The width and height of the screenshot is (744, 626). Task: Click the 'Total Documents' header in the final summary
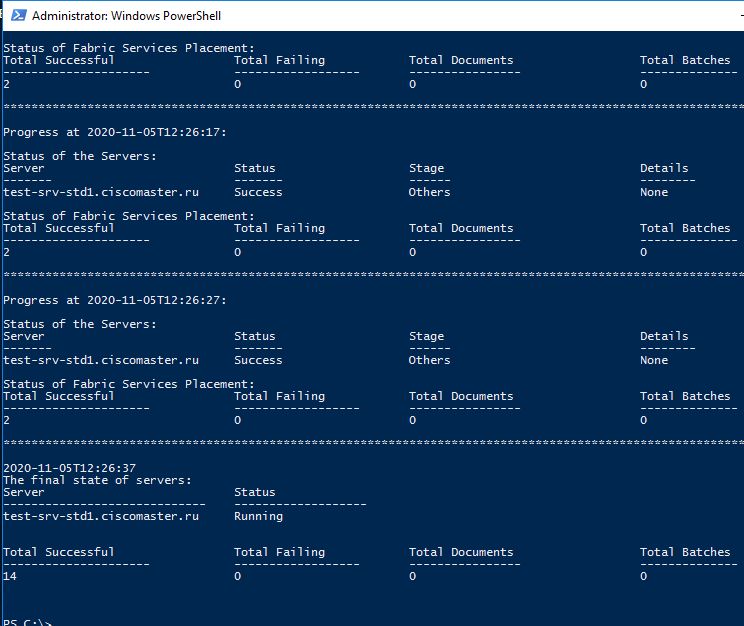tap(461, 552)
